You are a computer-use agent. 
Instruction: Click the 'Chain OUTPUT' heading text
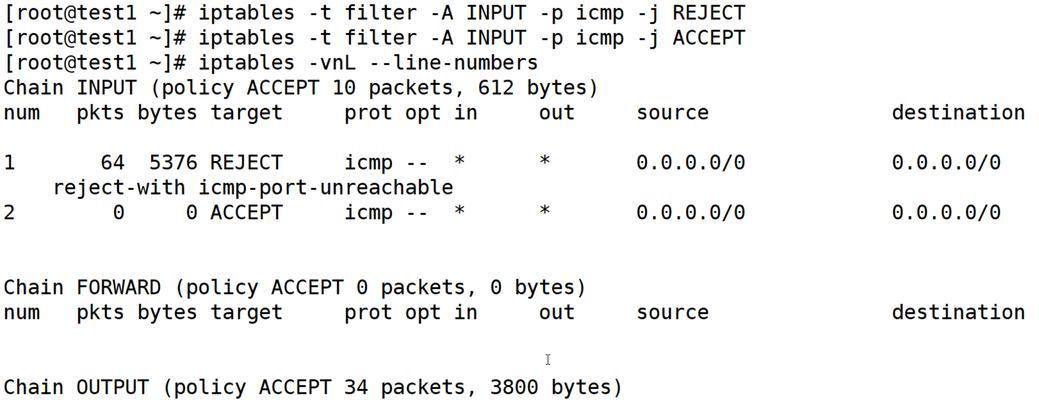pos(76,387)
